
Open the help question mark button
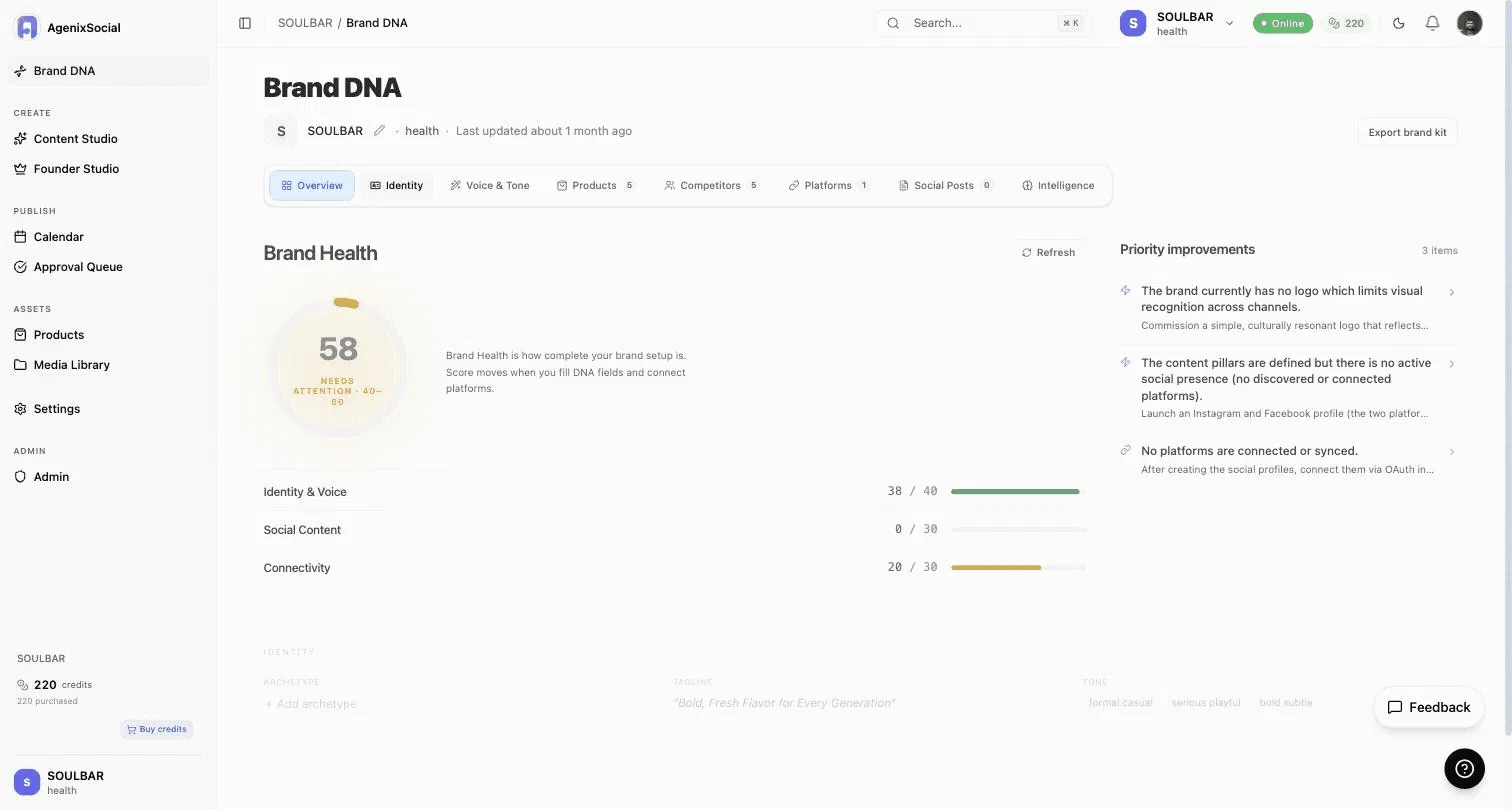(x=1464, y=768)
